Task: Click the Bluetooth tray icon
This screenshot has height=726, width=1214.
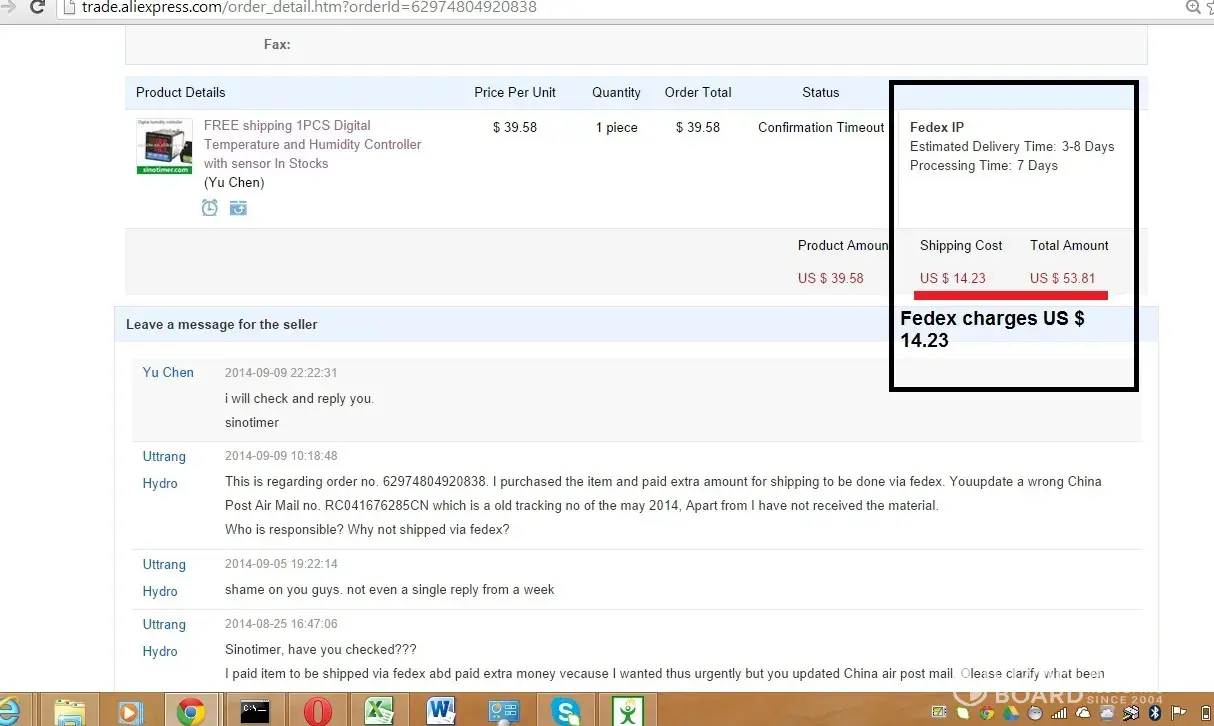Action: (1154, 713)
